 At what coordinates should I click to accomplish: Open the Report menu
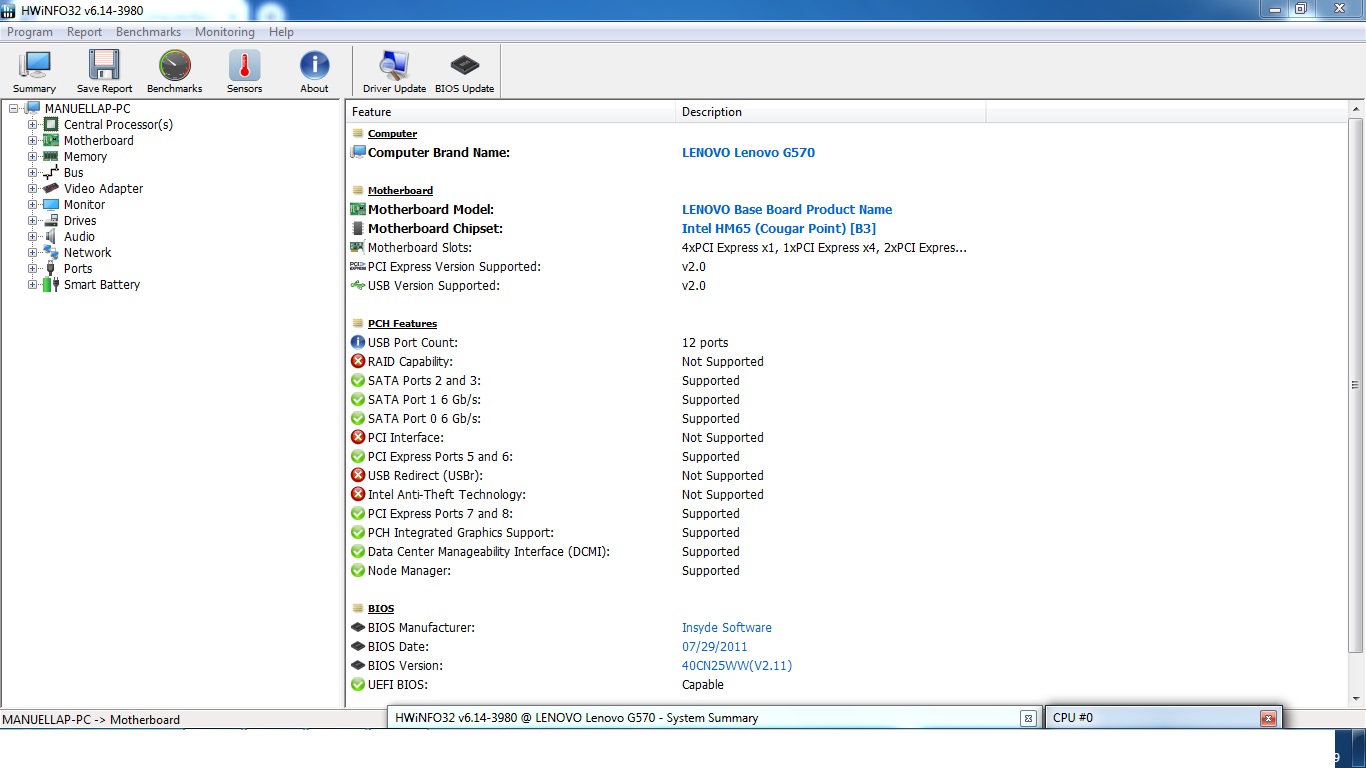pos(84,32)
